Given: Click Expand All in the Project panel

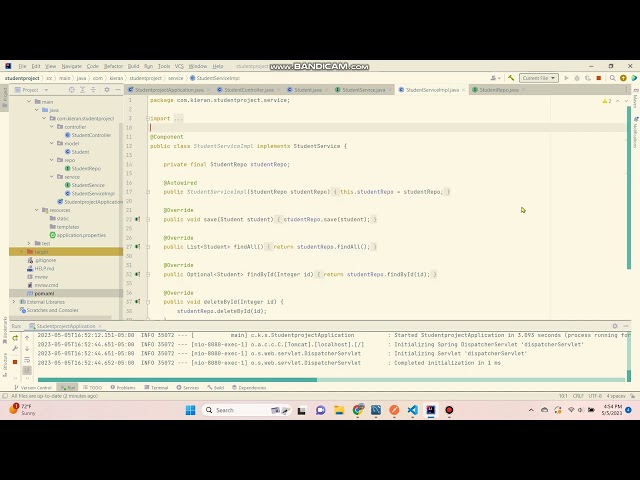Looking at the screenshot, I should tap(82, 90).
